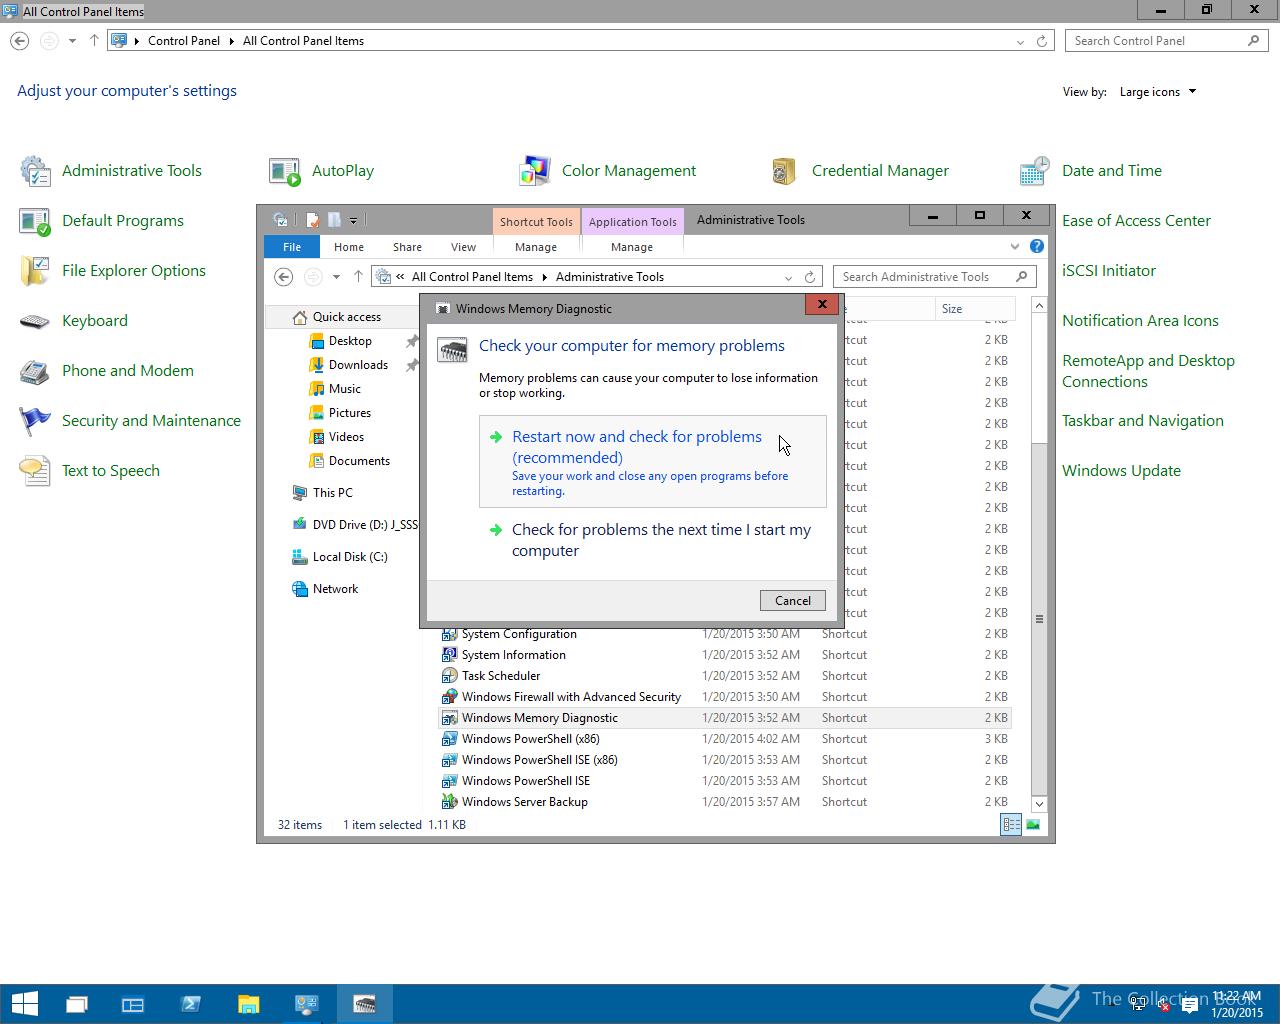Switch to the Home ribbon tab
Viewport: 1280px width, 1024px height.
point(349,247)
